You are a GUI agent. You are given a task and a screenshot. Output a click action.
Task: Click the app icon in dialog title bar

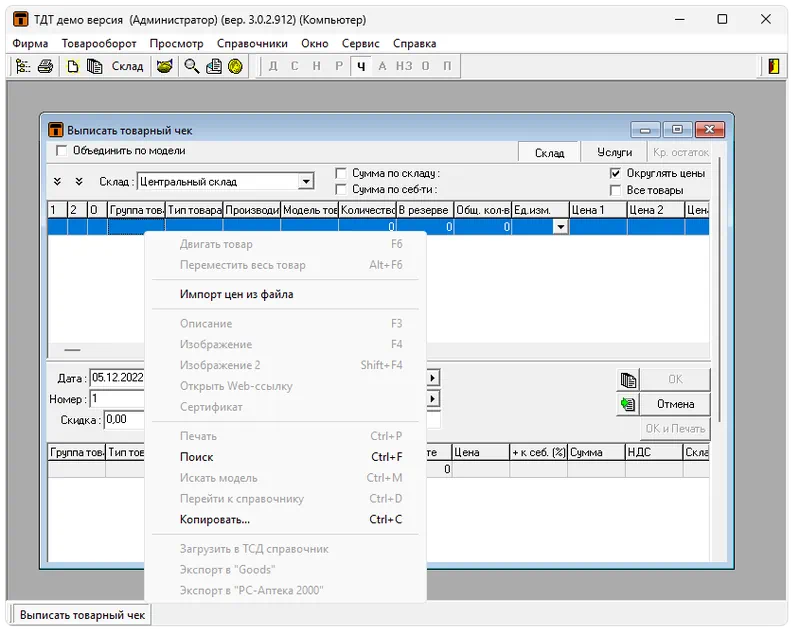coord(56,130)
